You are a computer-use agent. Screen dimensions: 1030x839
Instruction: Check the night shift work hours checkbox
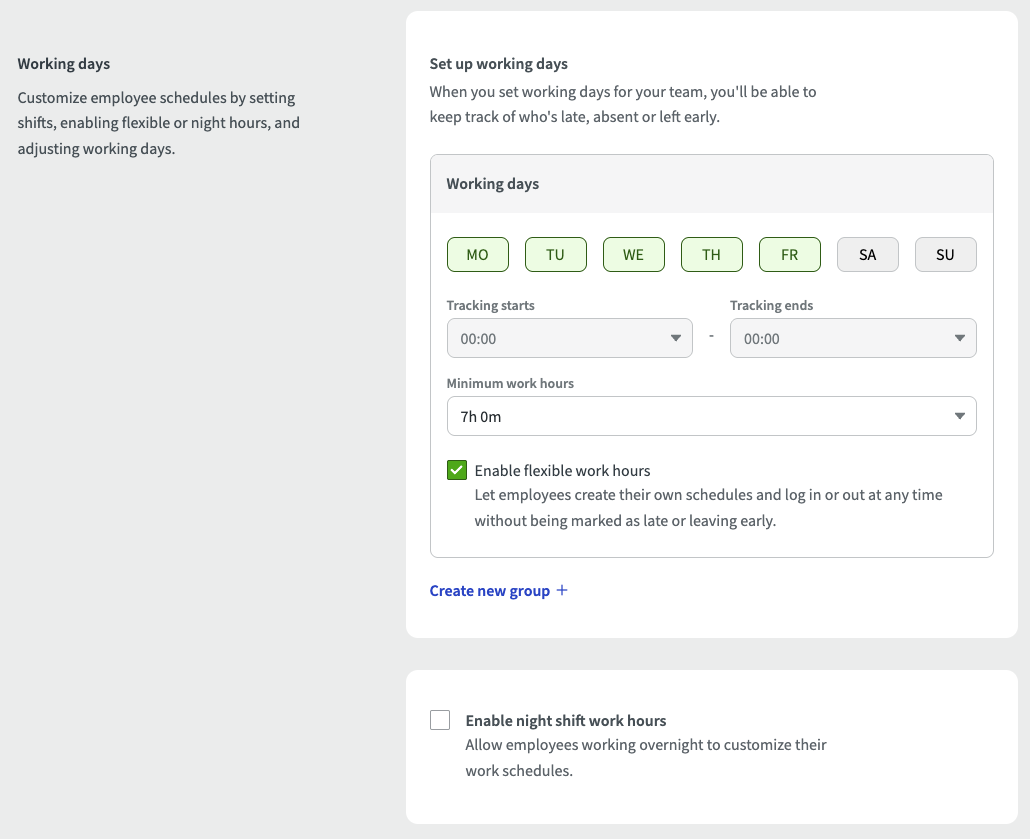[440, 720]
